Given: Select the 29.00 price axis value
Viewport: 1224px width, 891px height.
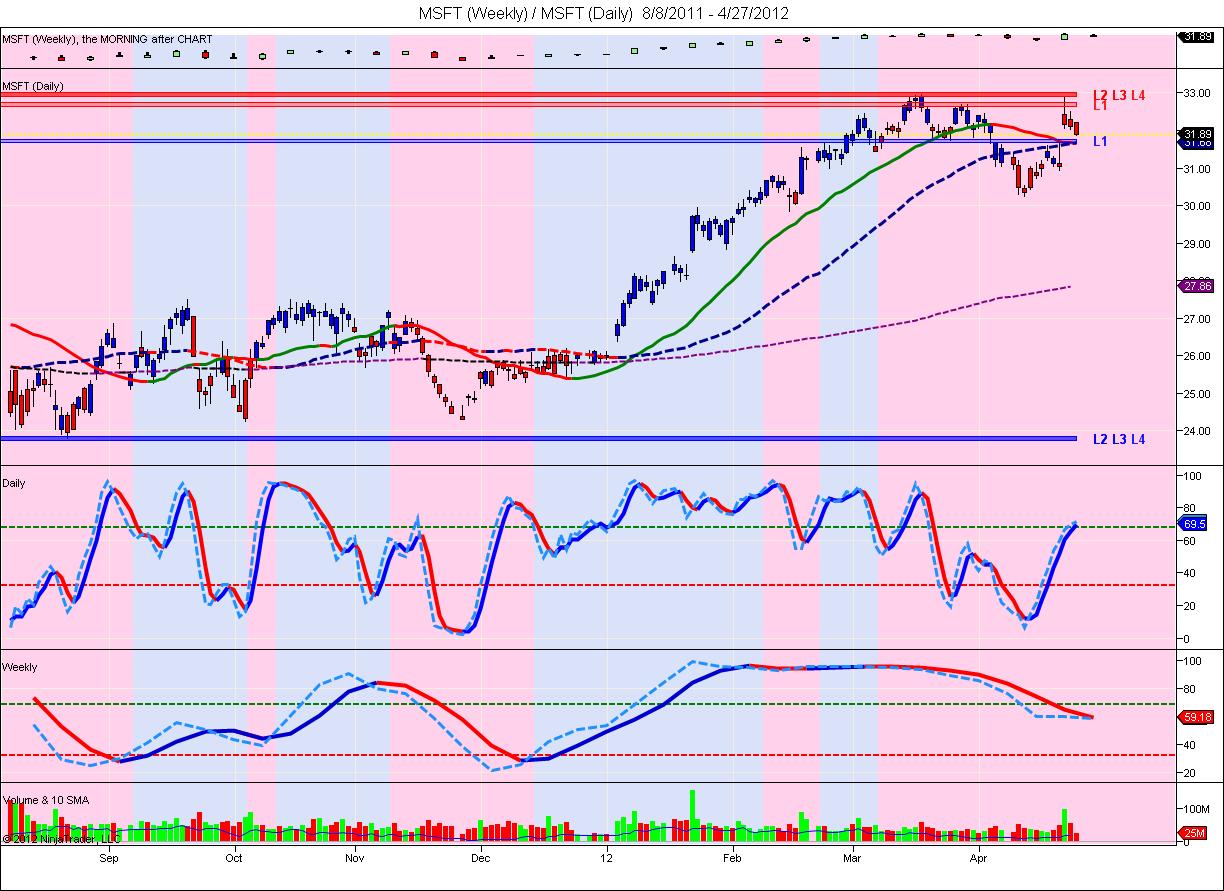Looking at the screenshot, I should coord(1197,243).
